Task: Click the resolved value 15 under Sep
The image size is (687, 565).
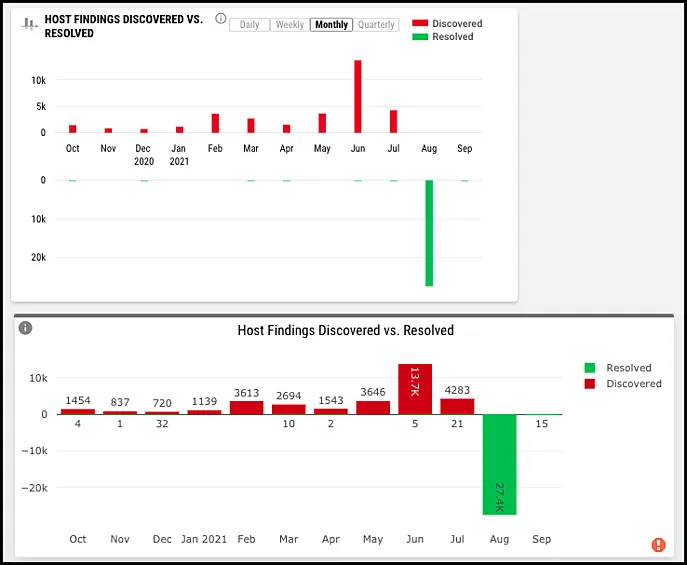Action: [542, 424]
